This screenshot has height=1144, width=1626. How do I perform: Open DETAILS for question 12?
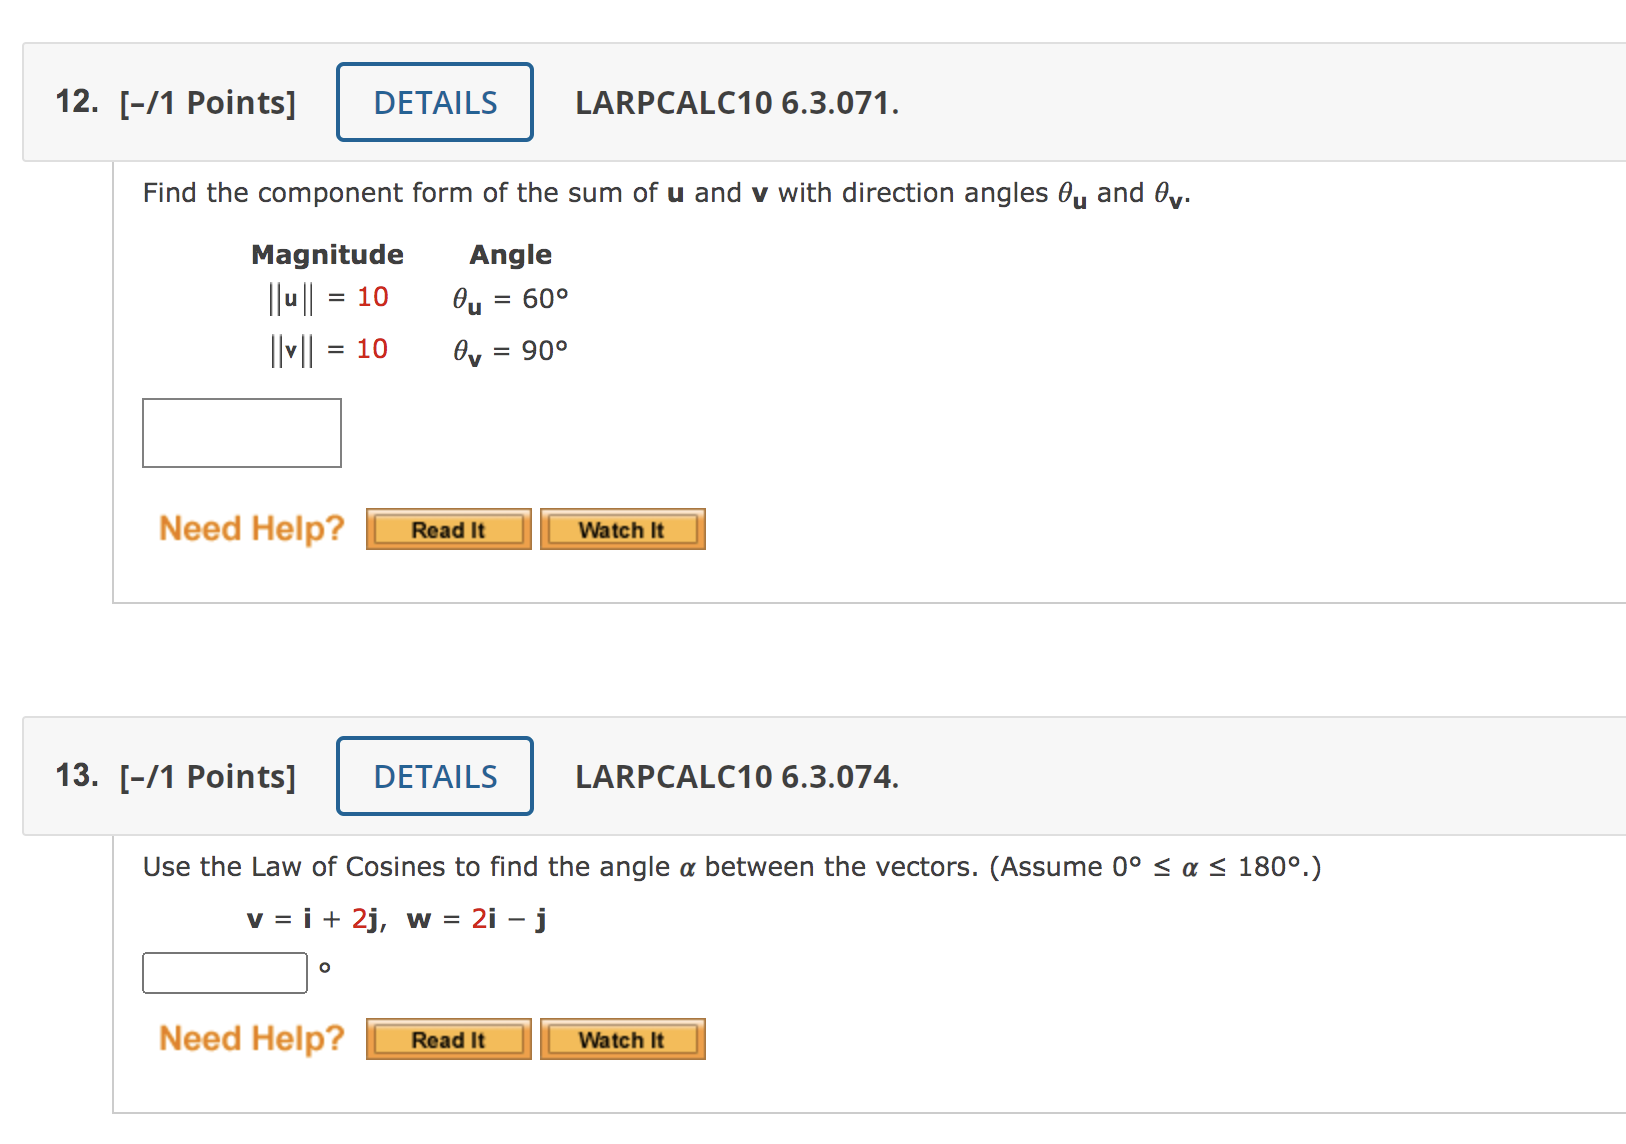[433, 101]
